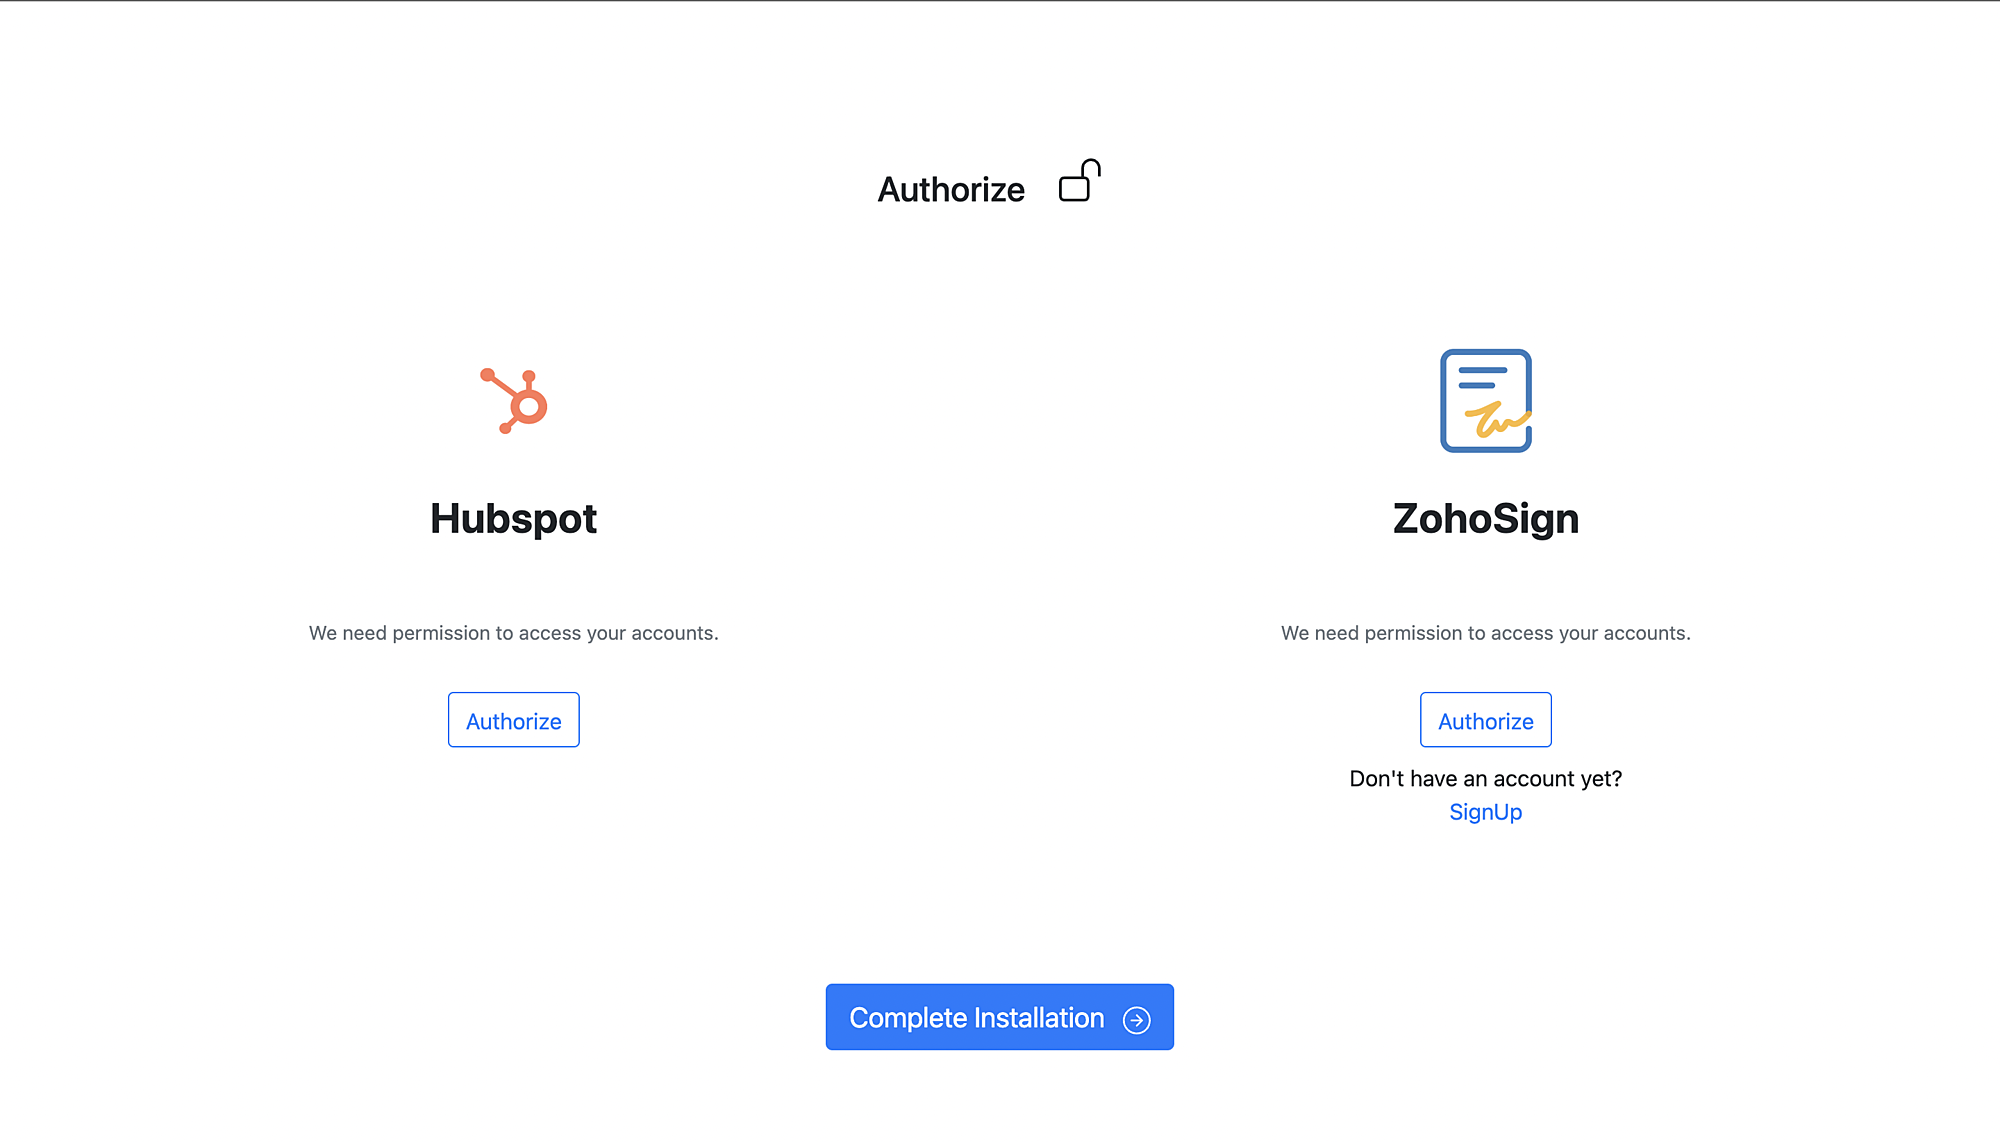This screenshot has width=2000, height=1142.
Task: Select the Authorize page heading text
Action: [x=951, y=189]
